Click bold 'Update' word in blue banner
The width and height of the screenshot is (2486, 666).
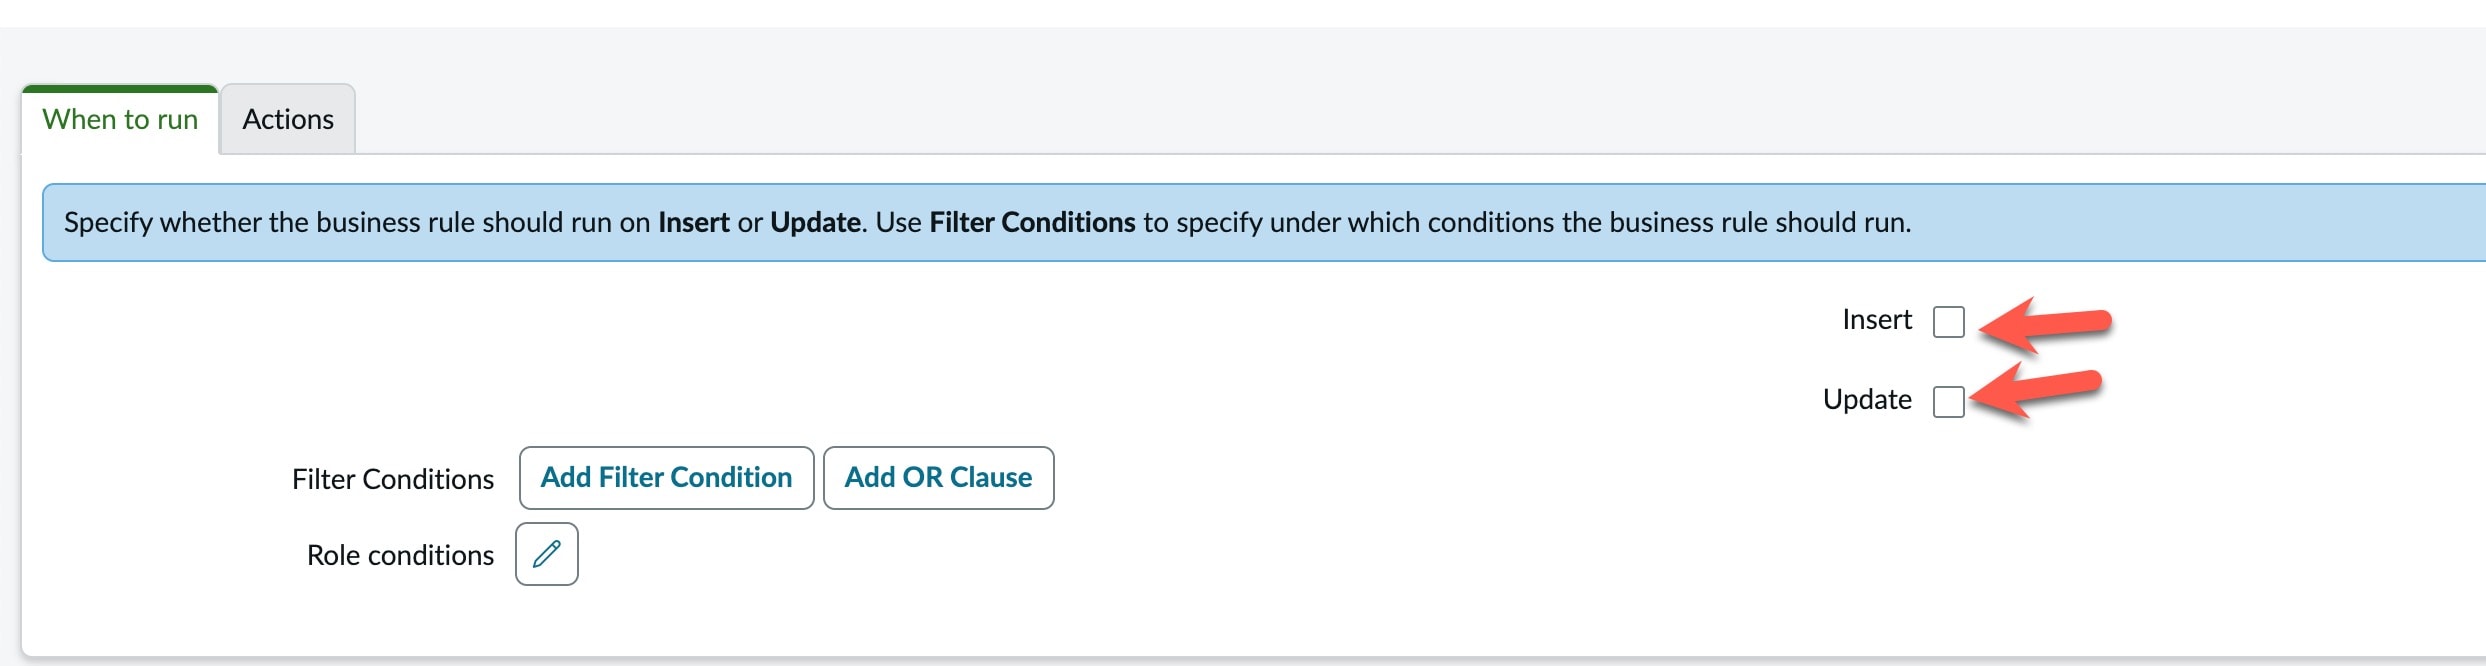[815, 222]
